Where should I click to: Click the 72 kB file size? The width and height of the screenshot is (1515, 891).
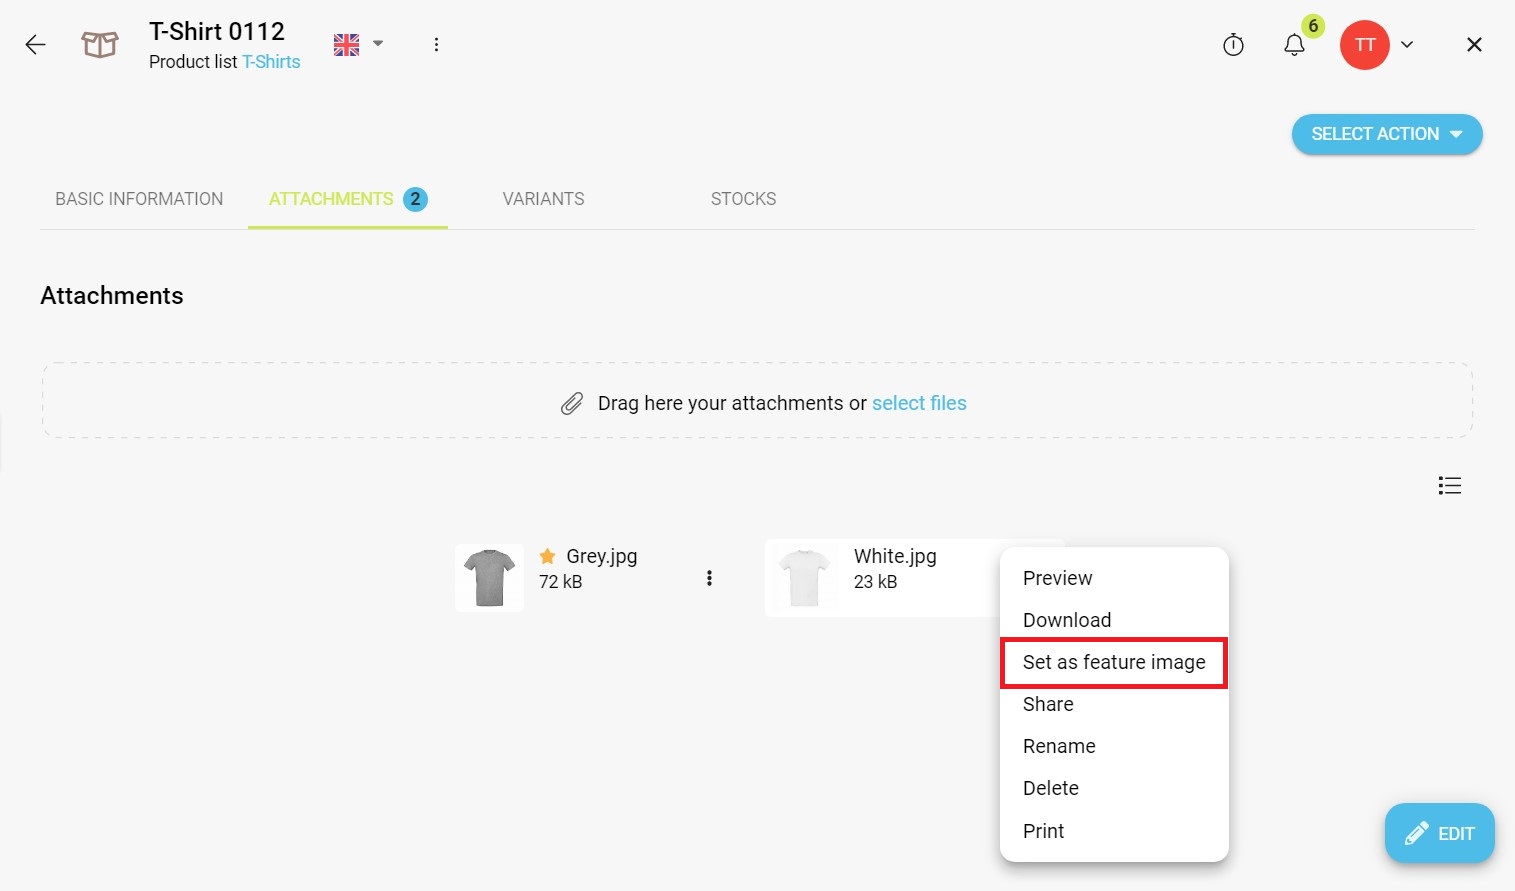coord(560,582)
